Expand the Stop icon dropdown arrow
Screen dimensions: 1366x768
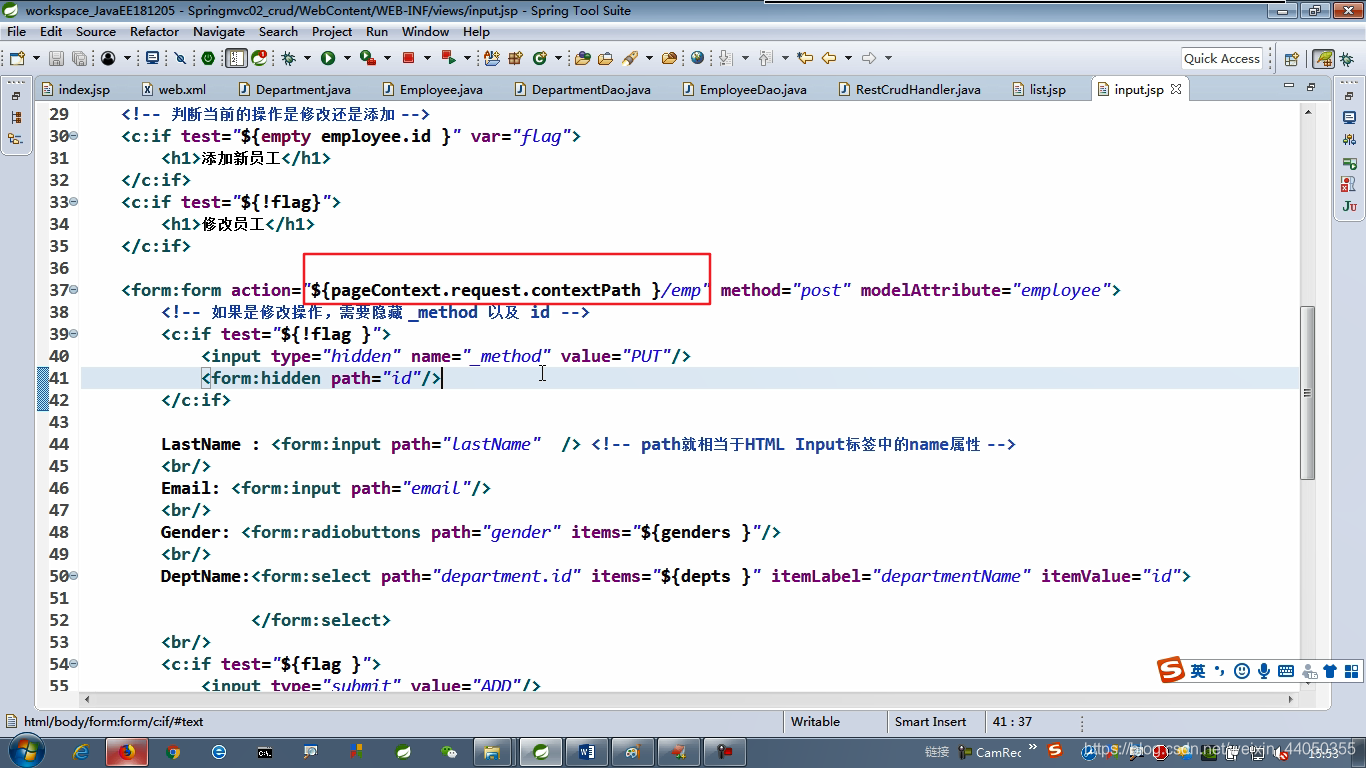point(426,58)
